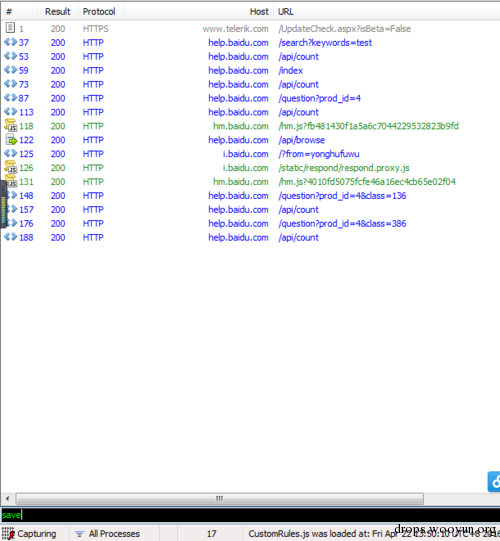Click the horizontal scrollbar thumb
This screenshot has width=500, height=541.
click(219, 499)
